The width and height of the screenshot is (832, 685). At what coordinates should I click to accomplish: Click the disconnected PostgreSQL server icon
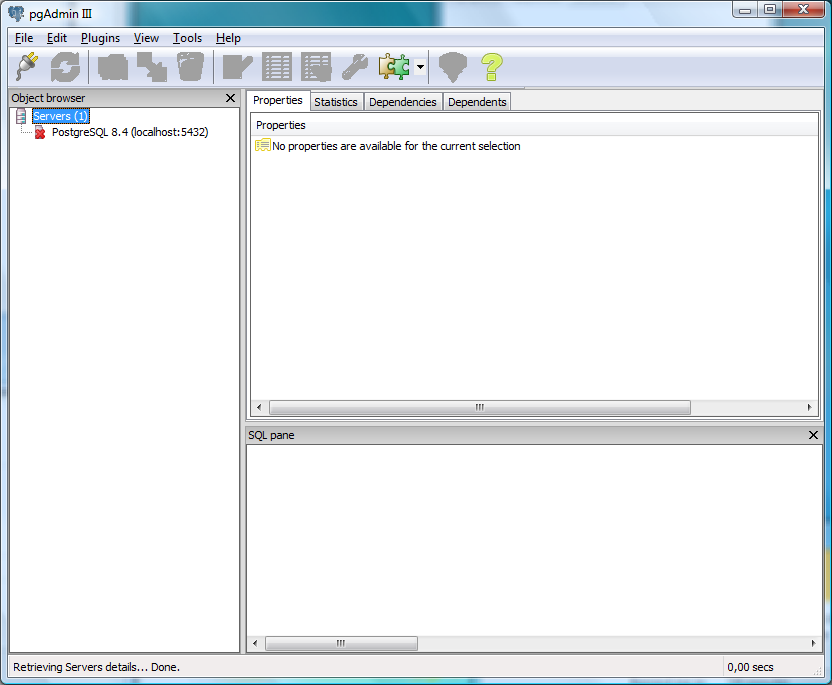point(40,132)
